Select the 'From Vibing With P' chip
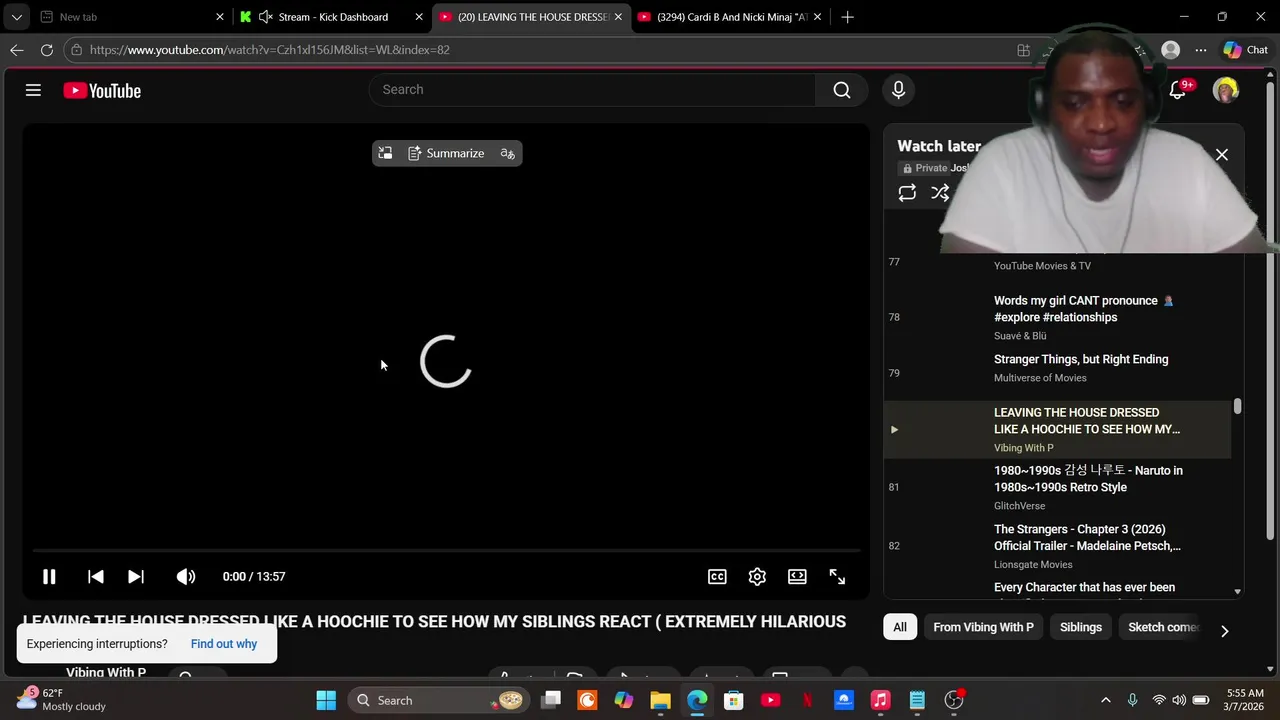The width and height of the screenshot is (1280, 720). [x=983, y=627]
